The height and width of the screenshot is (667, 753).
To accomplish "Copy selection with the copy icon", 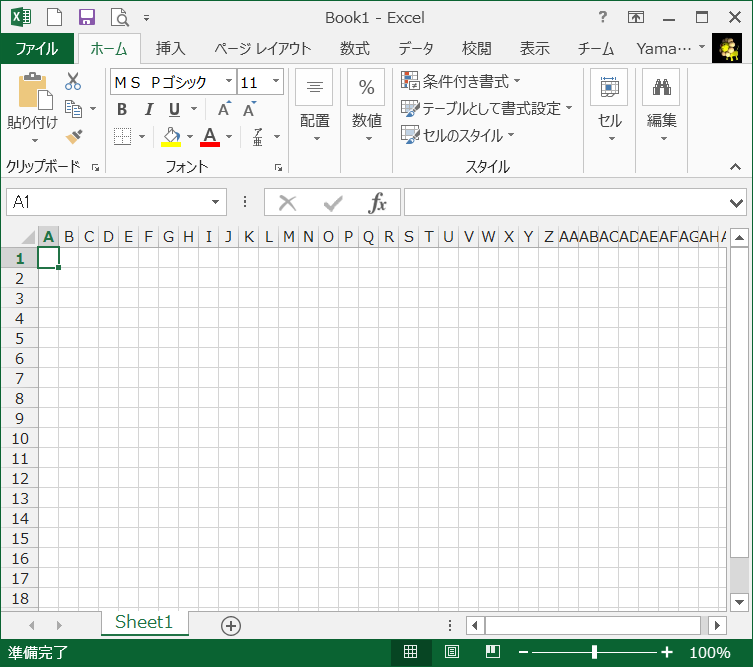I will [73, 109].
